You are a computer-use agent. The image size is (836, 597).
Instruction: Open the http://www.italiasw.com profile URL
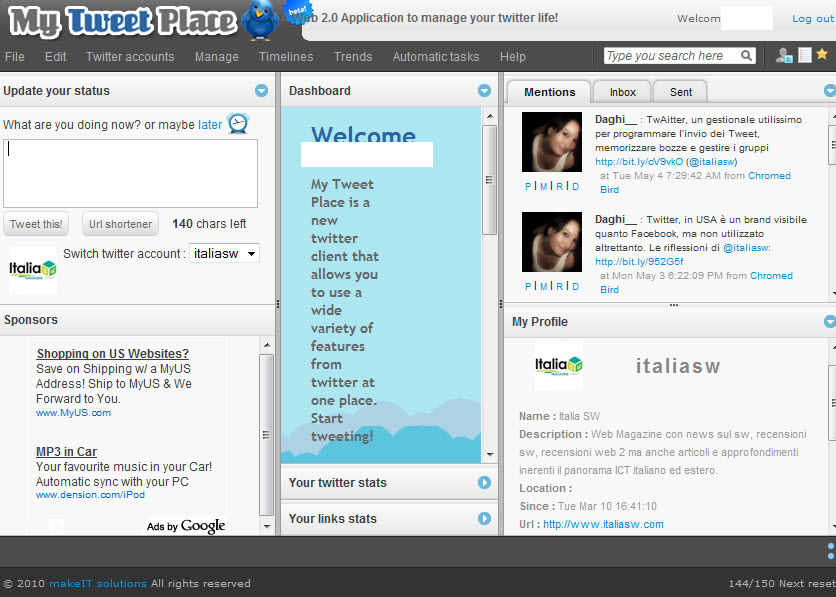click(604, 524)
